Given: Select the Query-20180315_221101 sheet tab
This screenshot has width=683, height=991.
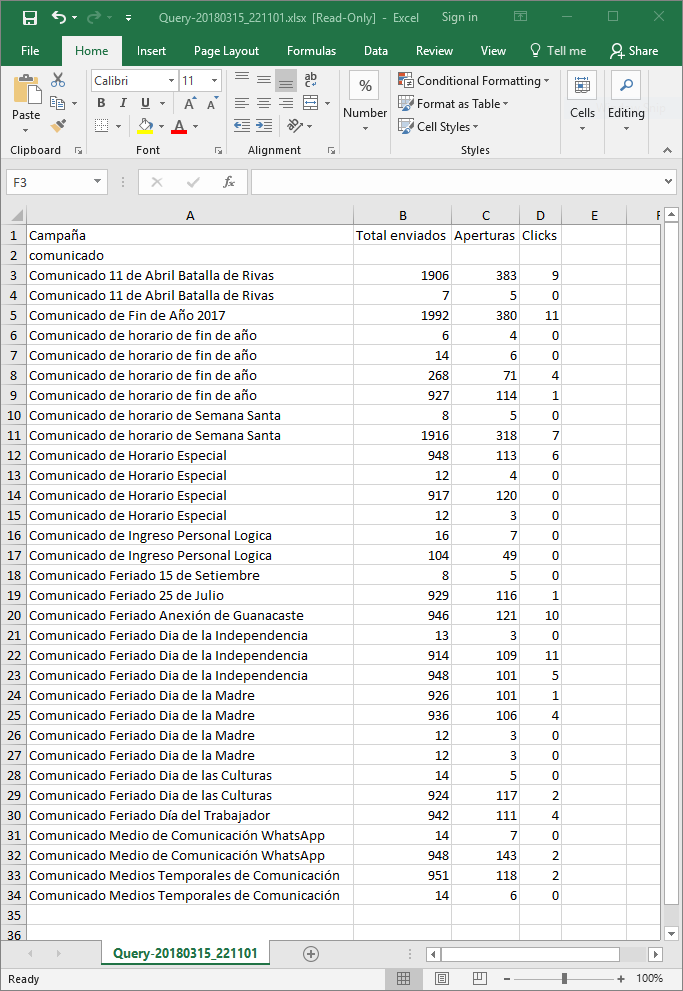Looking at the screenshot, I should [185, 954].
